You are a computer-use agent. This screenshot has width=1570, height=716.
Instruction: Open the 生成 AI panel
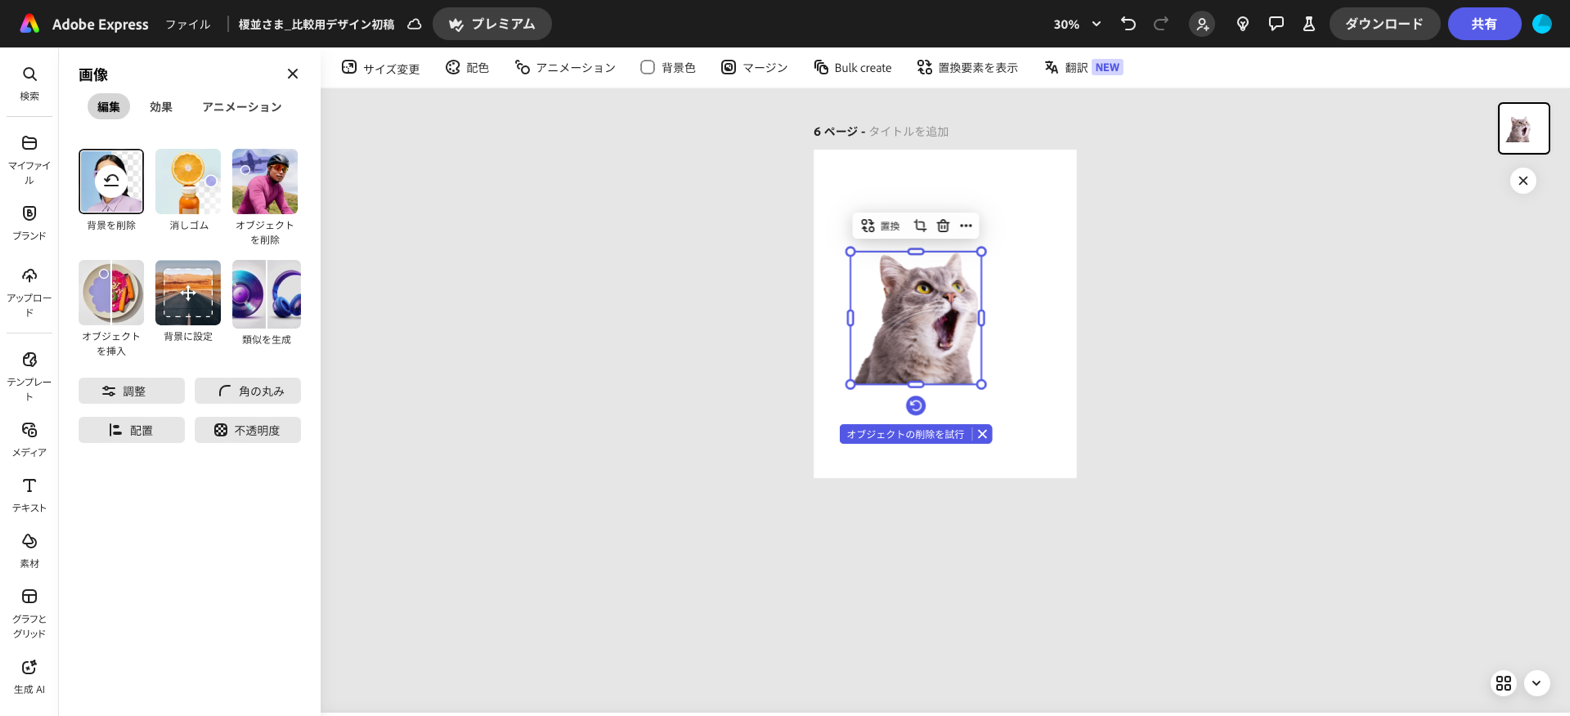tap(29, 676)
